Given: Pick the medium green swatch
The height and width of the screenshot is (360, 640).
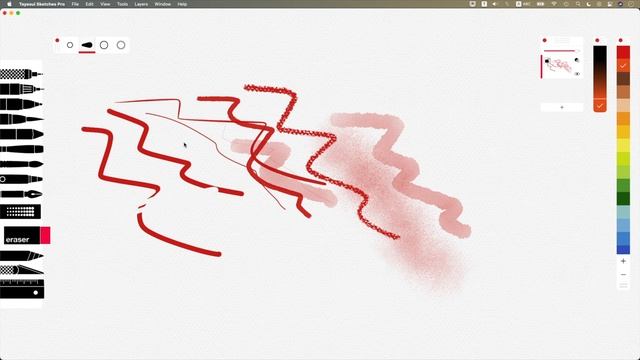Looking at the screenshot, I should [x=623, y=185].
